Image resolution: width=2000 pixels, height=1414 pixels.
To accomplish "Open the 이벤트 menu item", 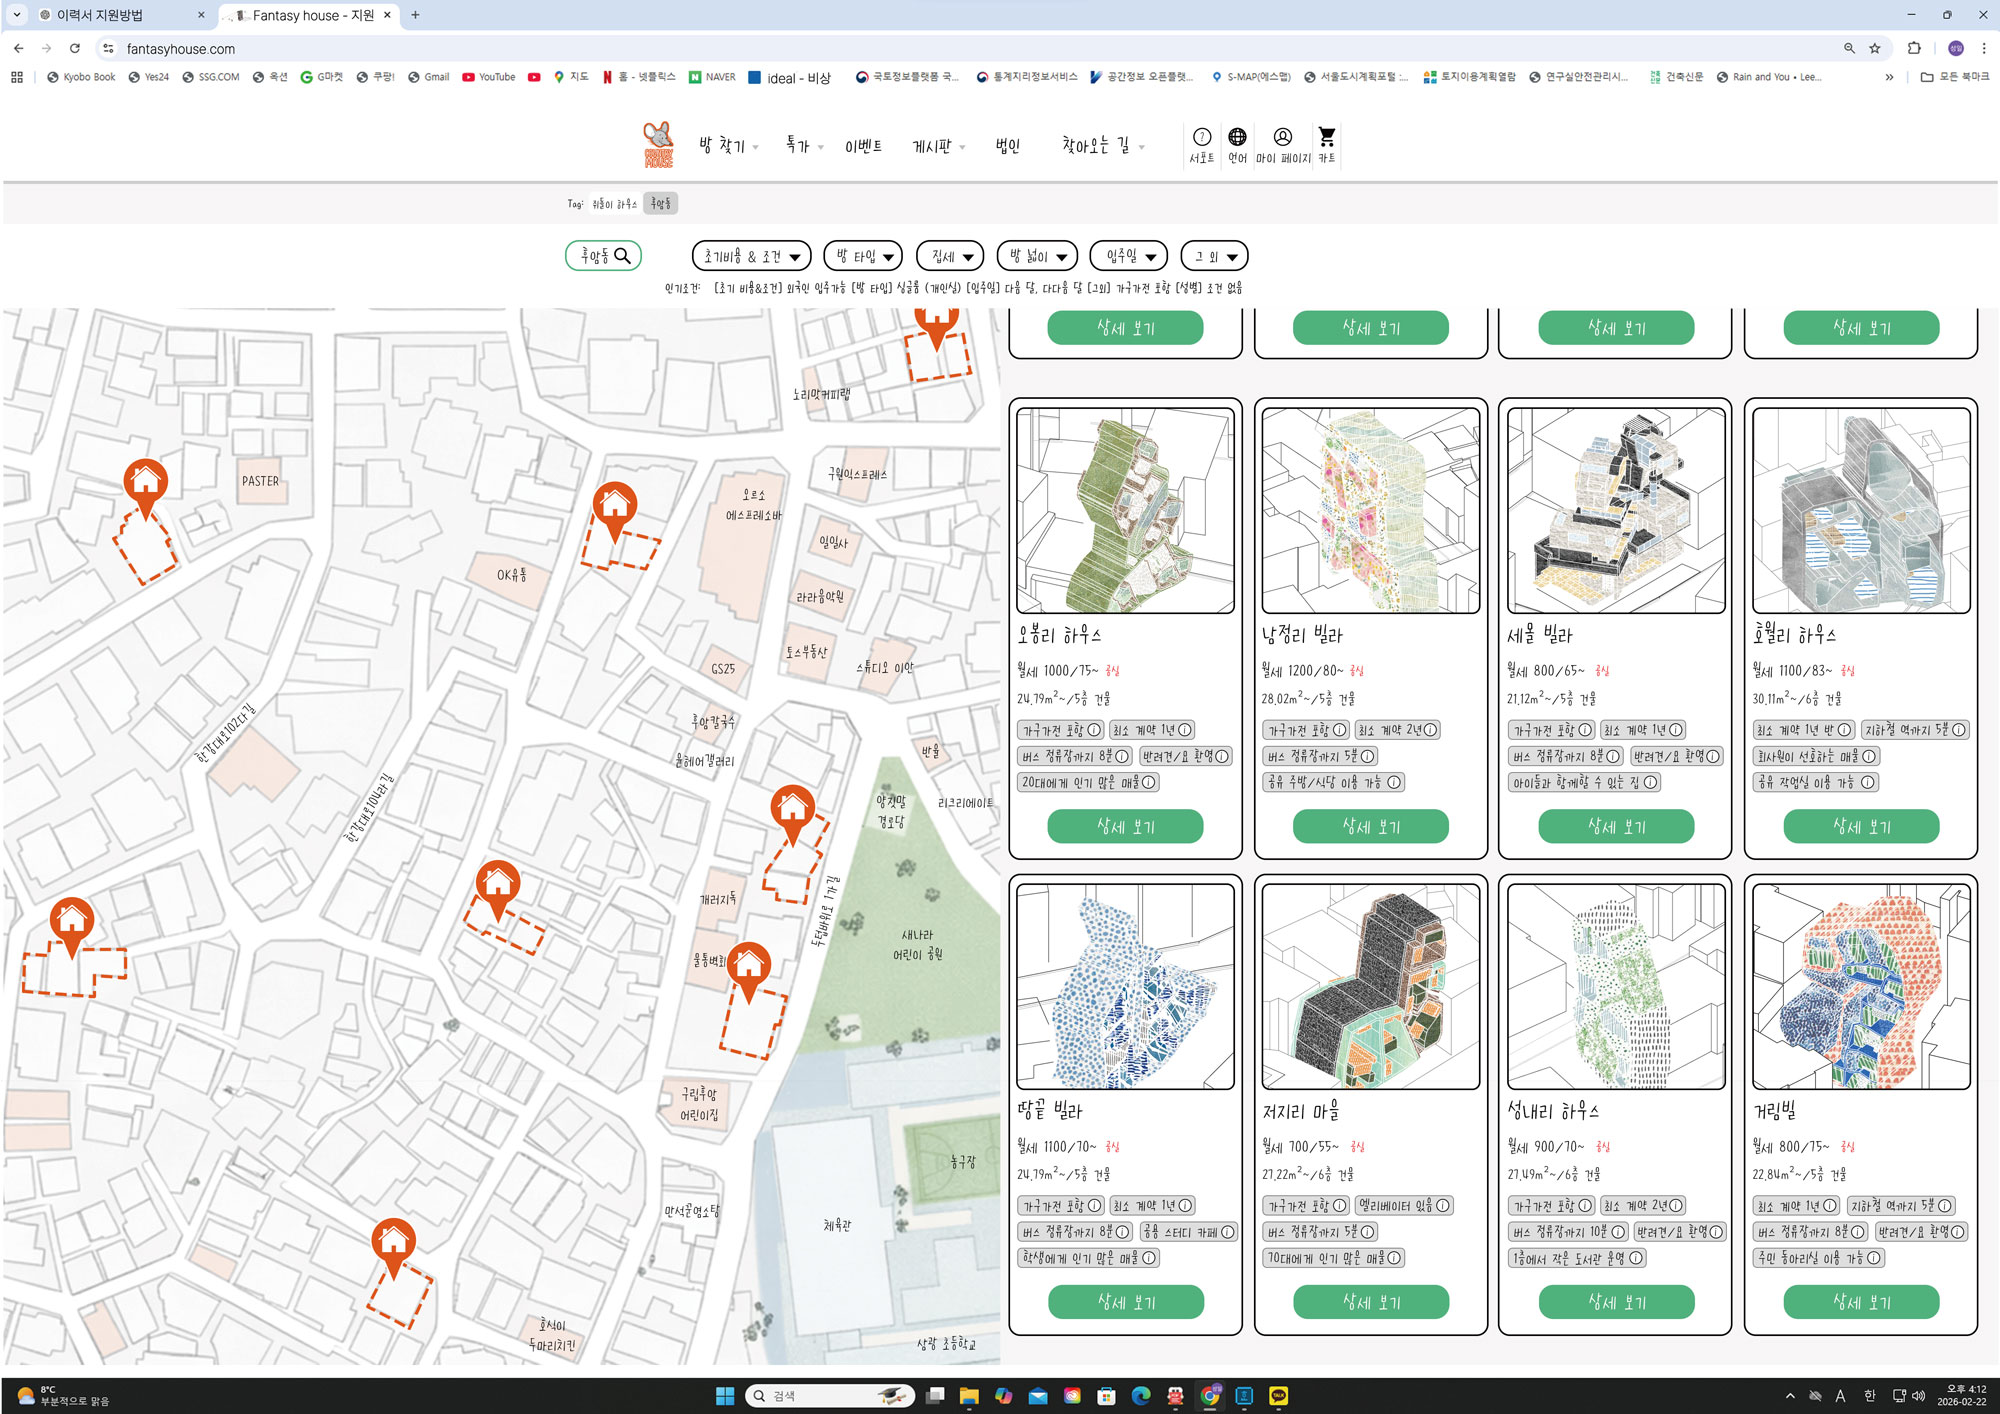I will [x=863, y=146].
